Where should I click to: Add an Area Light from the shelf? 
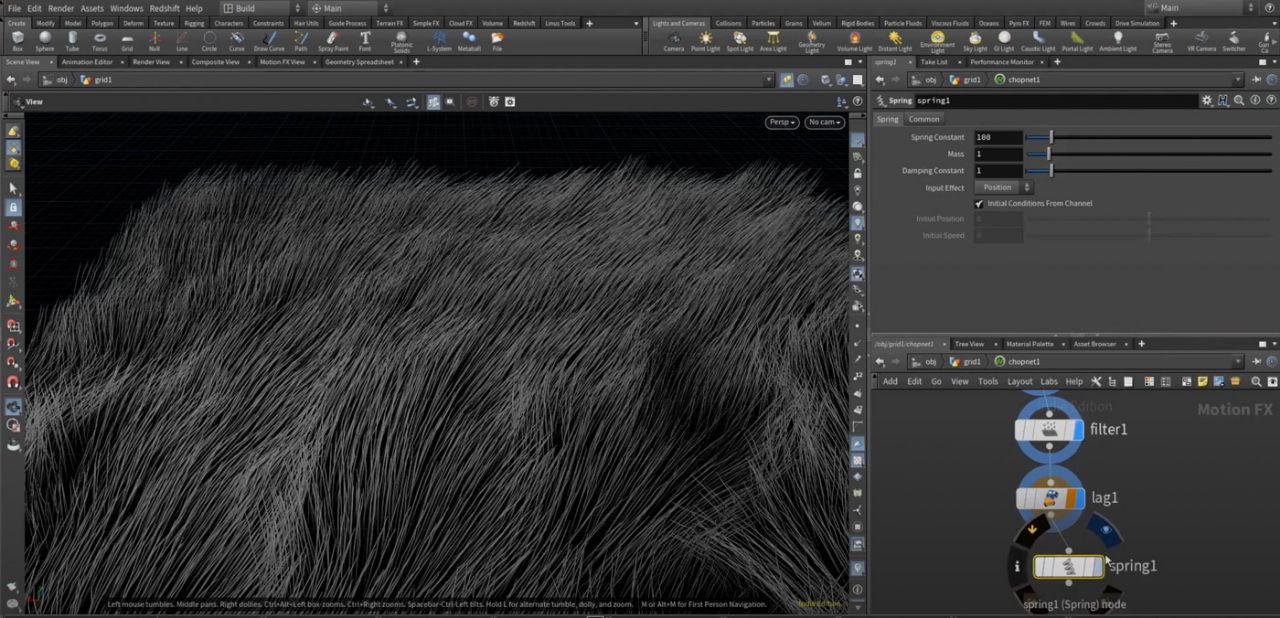tap(773, 41)
